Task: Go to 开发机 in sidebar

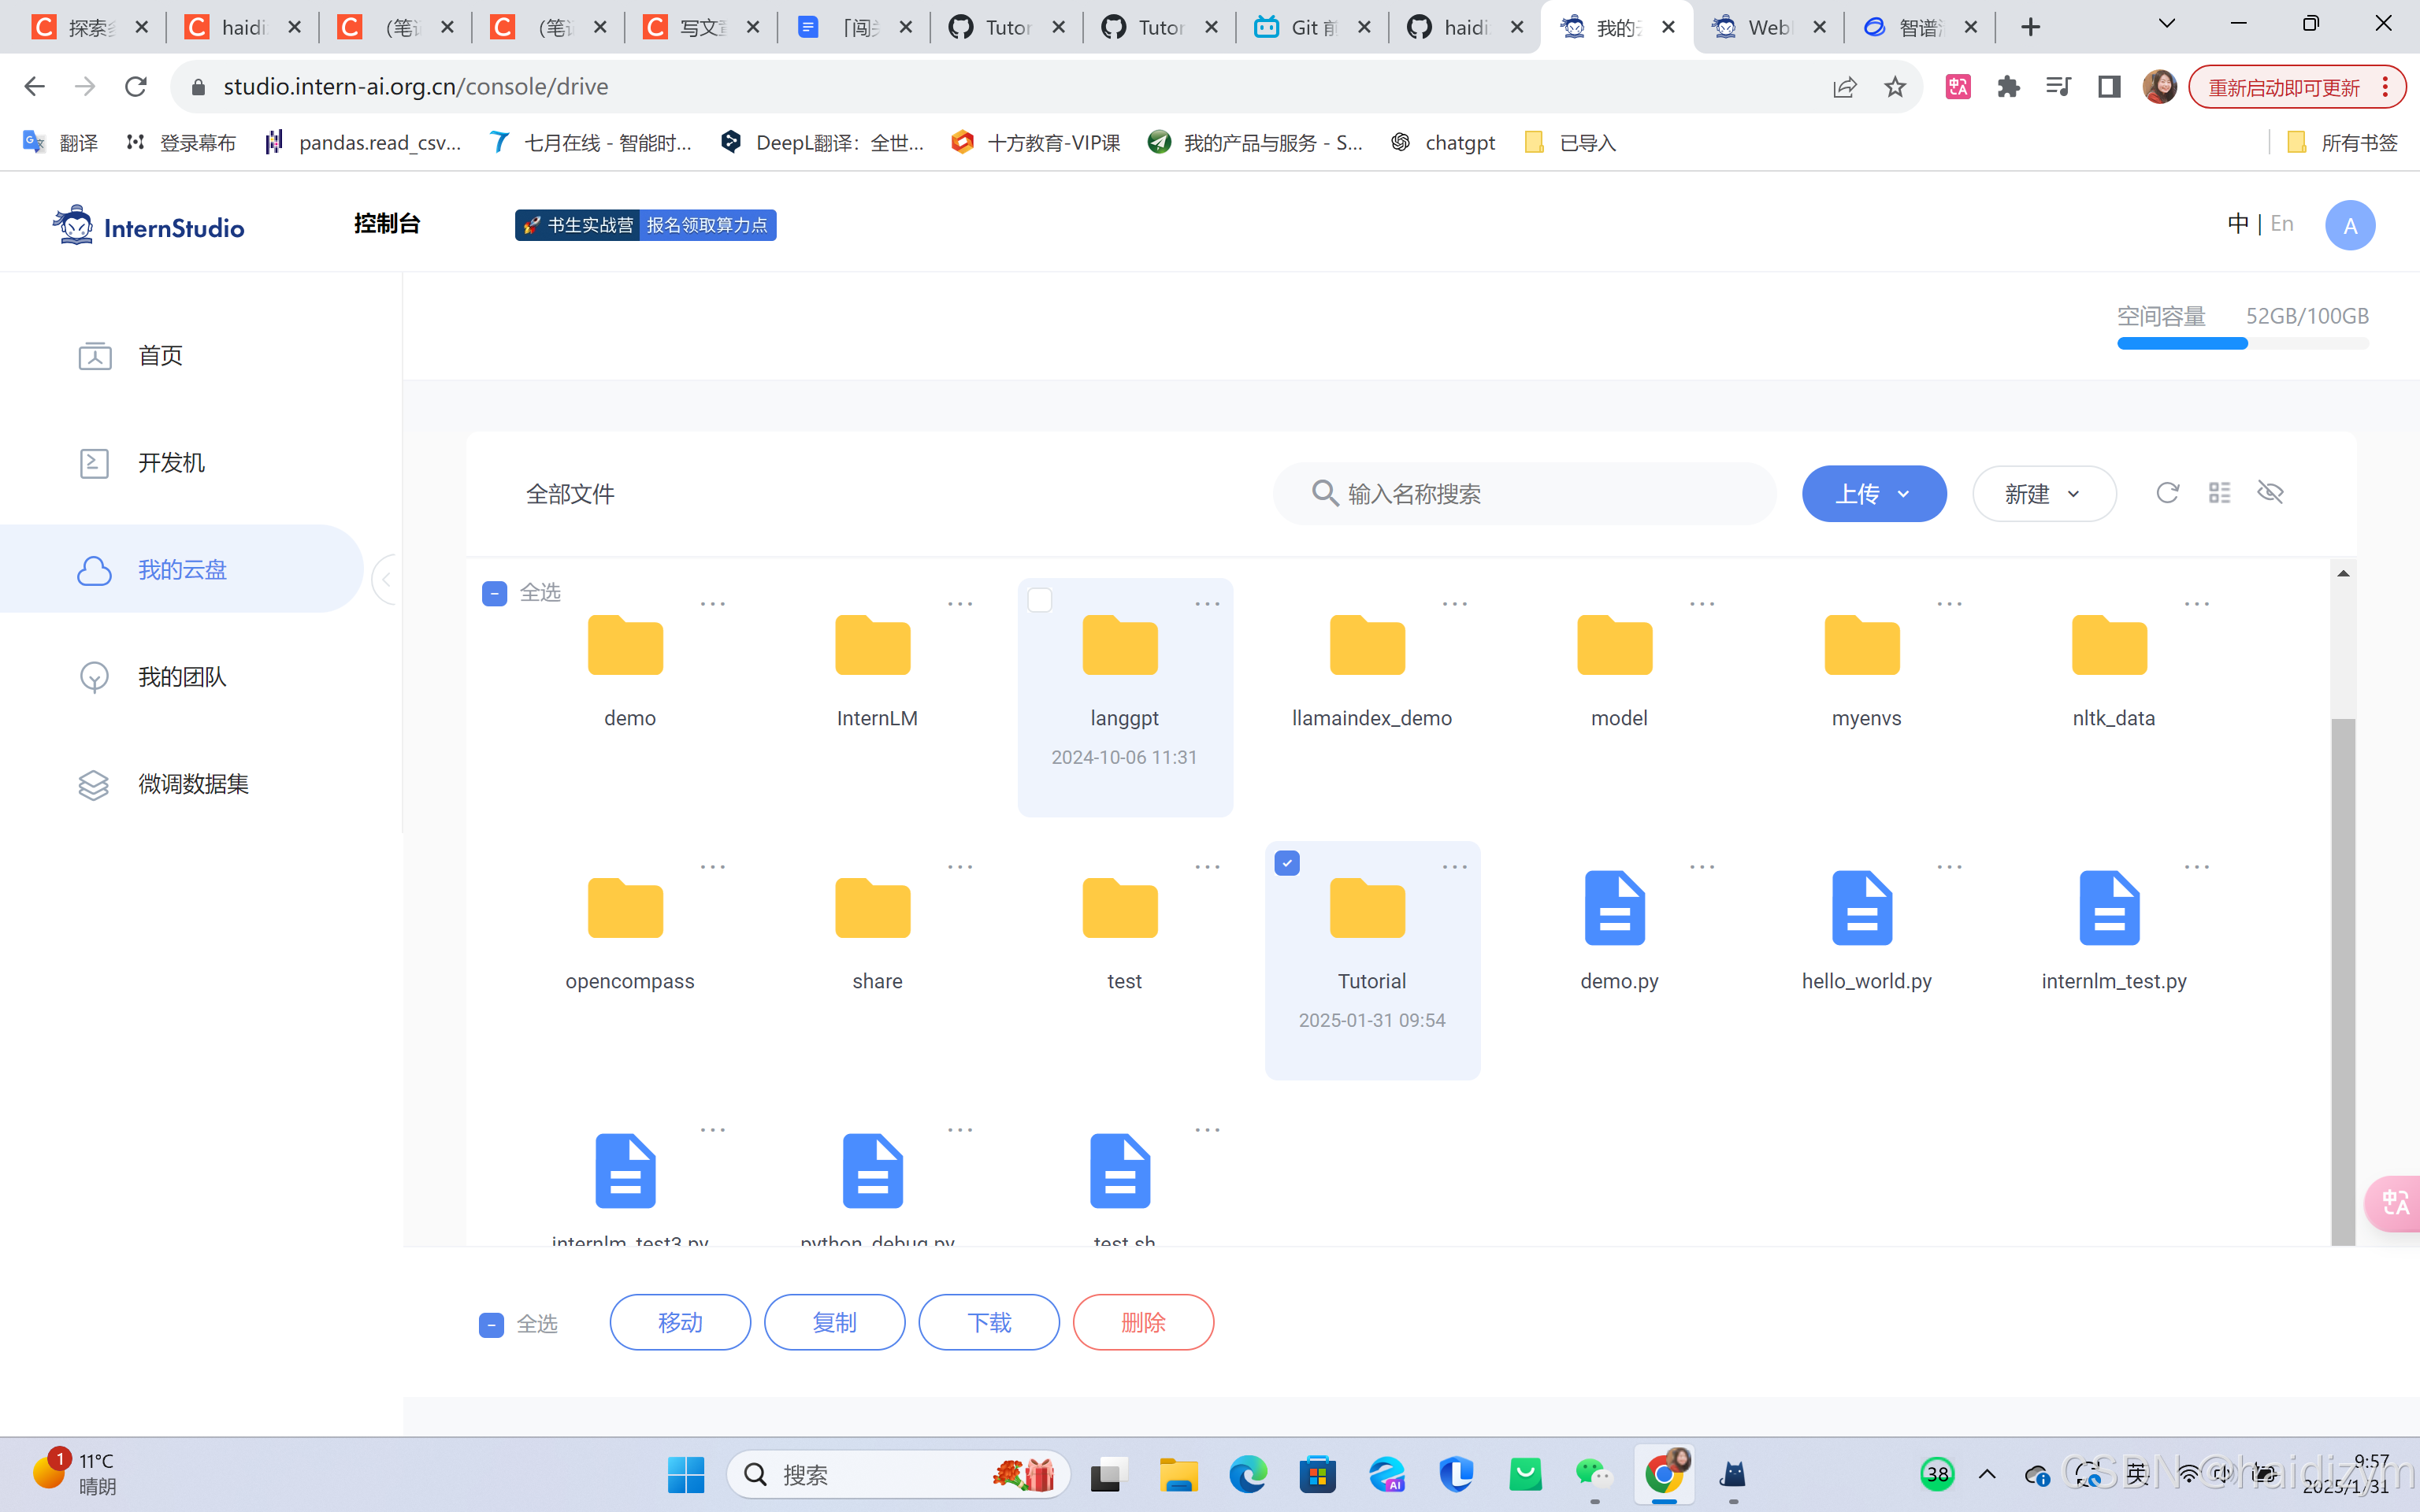Action: pos(171,463)
